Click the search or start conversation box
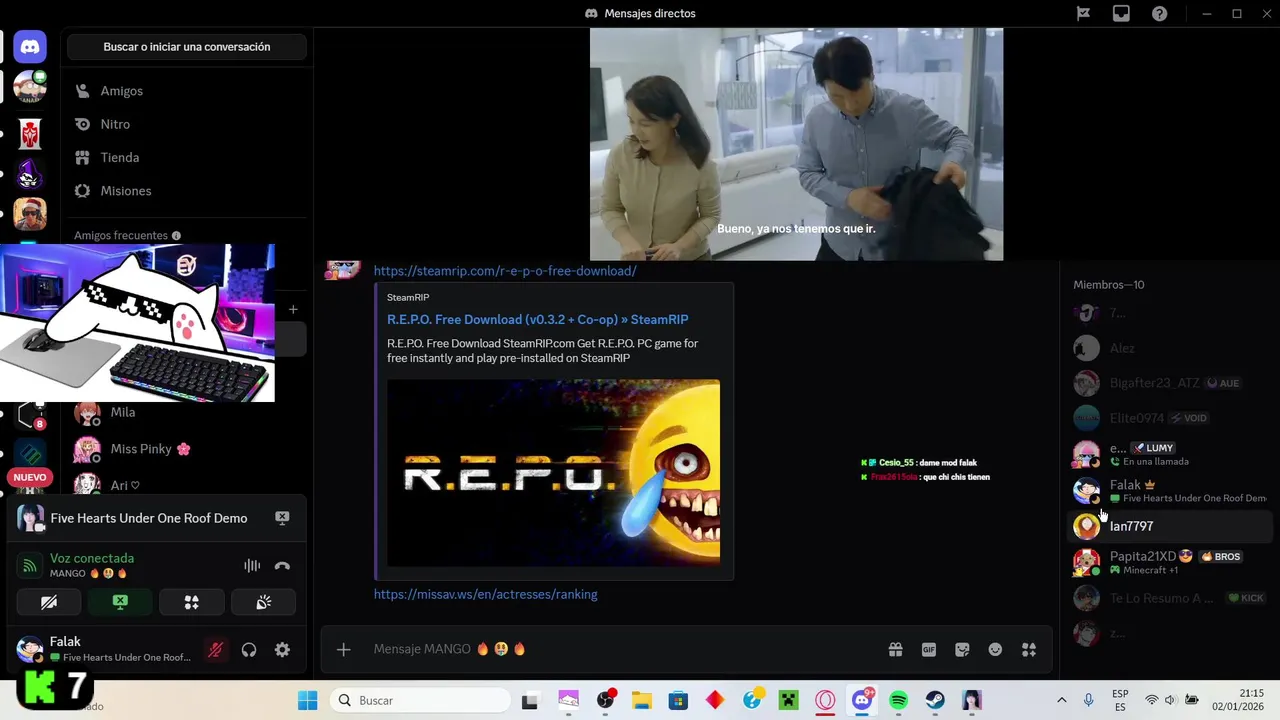The height and width of the screenshot is (720, 1280). pos(187,47)
